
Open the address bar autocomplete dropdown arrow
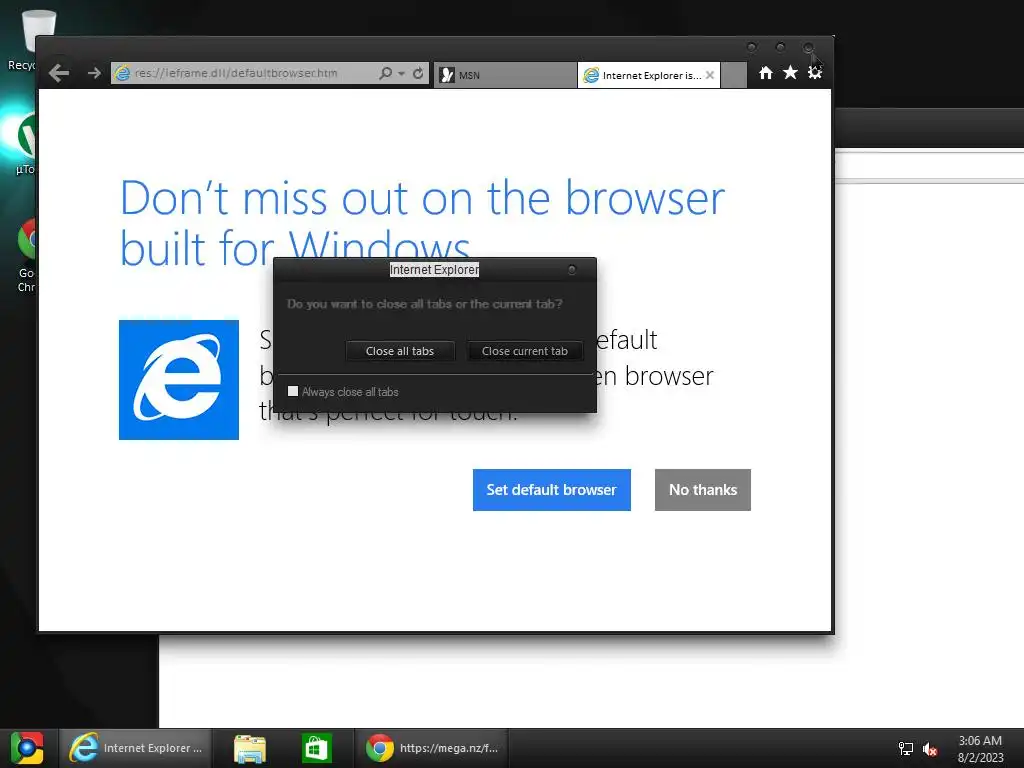[401, 74]
